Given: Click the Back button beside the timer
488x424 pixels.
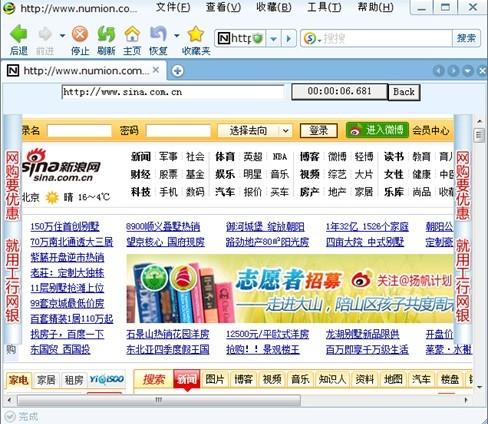Looking at the screenshot, I should tap(404, 92).
